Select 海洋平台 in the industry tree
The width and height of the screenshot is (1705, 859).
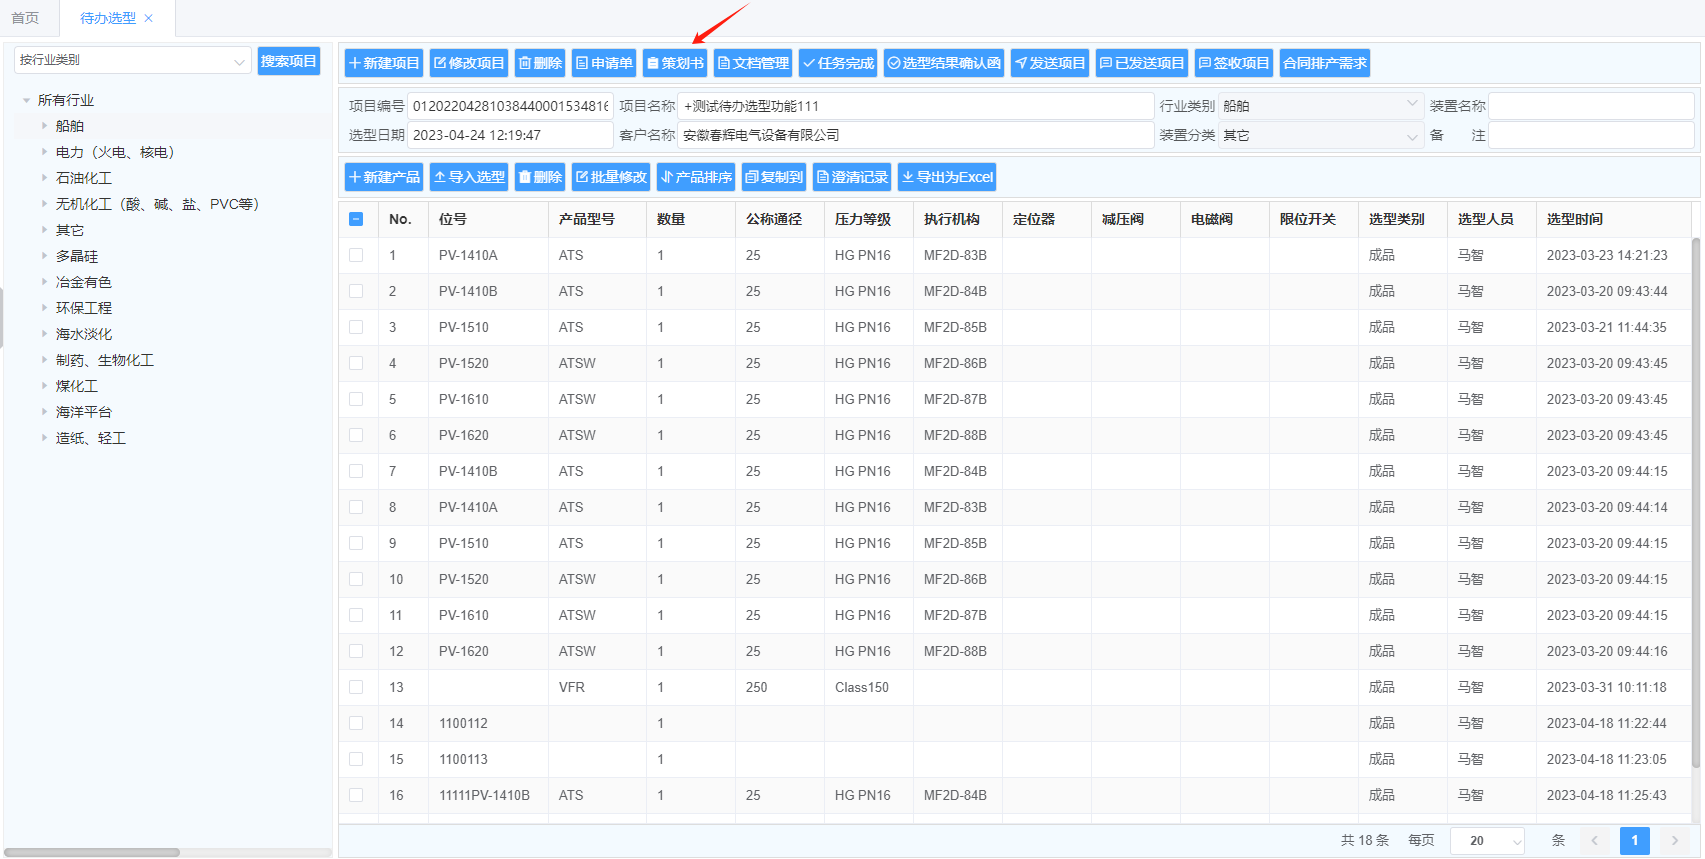(84, 412)
